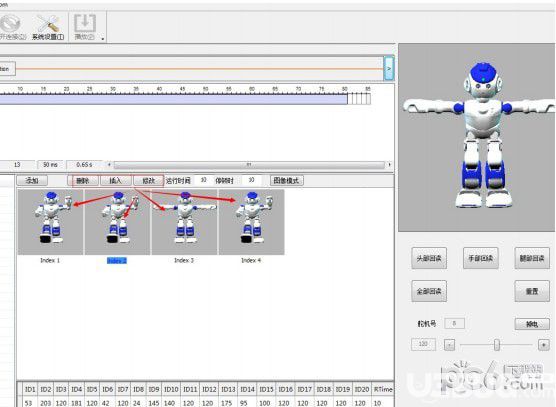Click the 修改 modify frame button
The image size is (556, 407).
coord(148,180)
